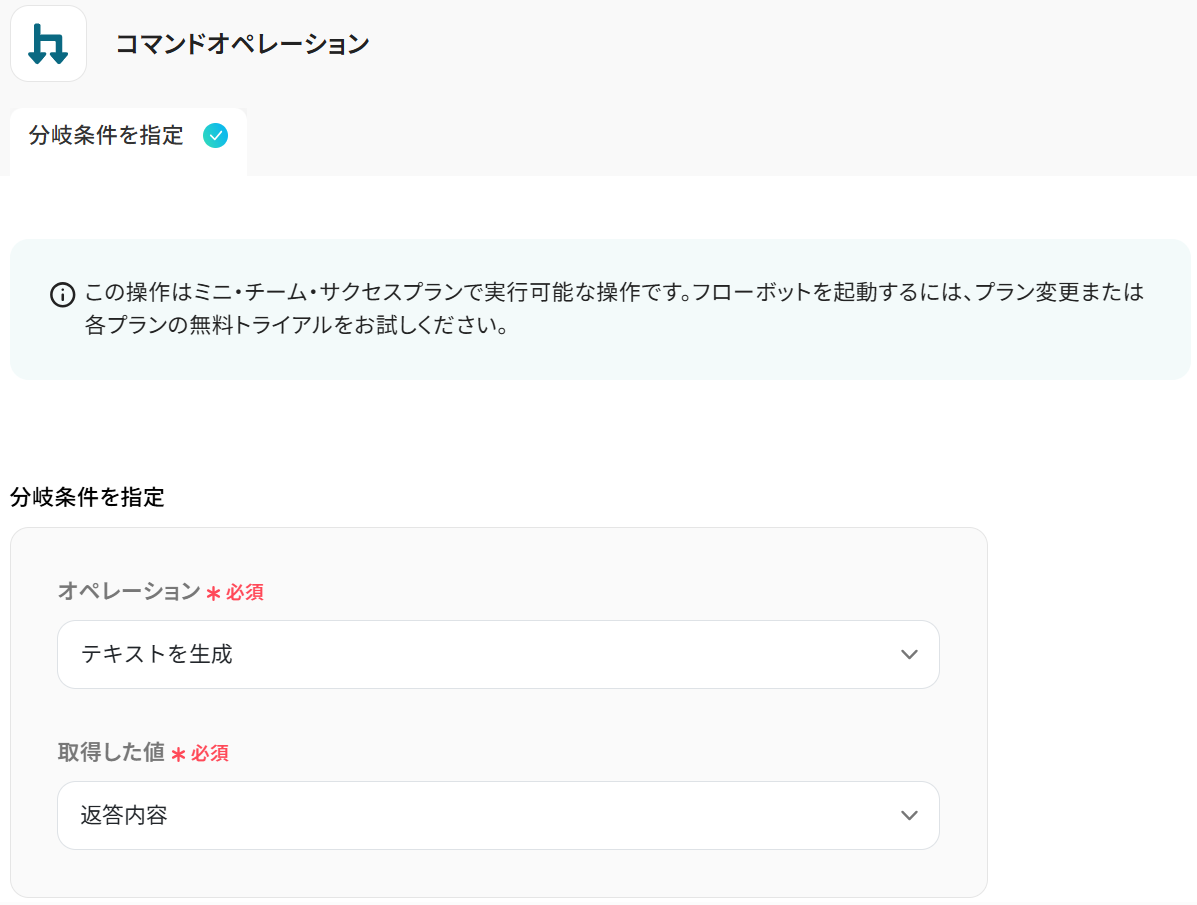Click the 無料トライアル line in the notice
1197x905 pixels.
[297, 327]
